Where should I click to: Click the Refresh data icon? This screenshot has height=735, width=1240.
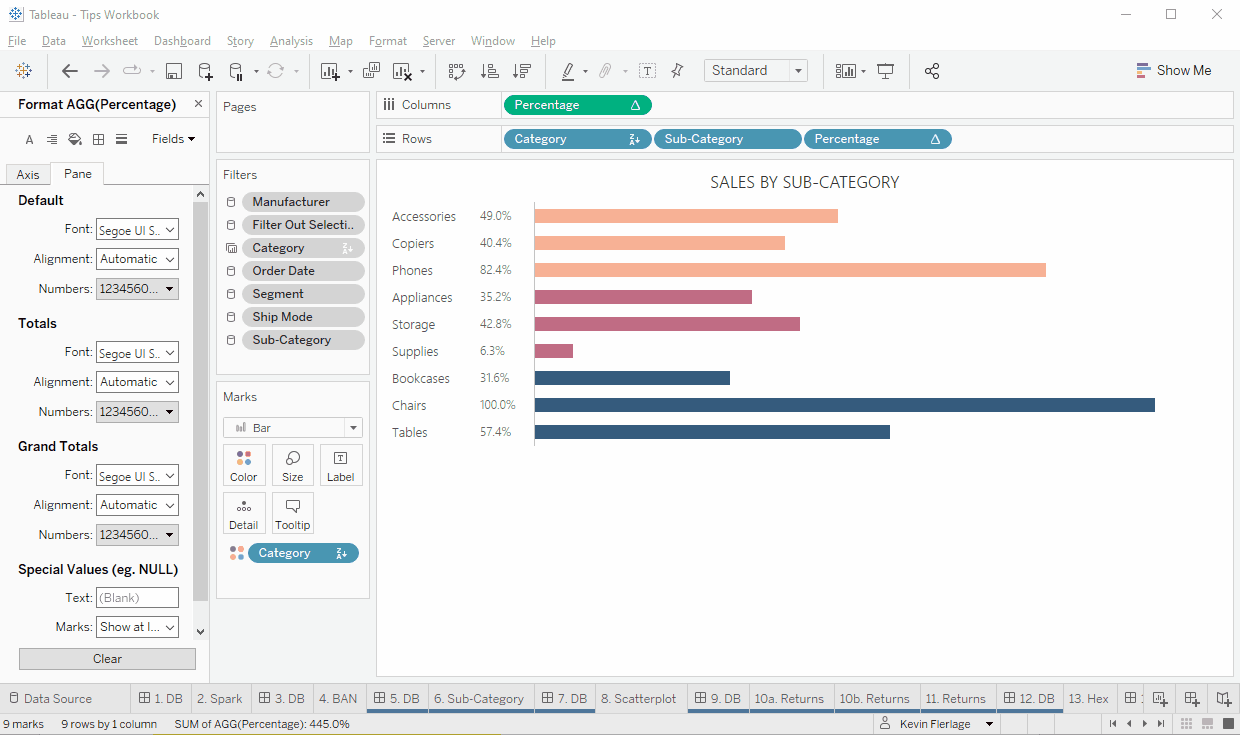[x=275, y=71]
